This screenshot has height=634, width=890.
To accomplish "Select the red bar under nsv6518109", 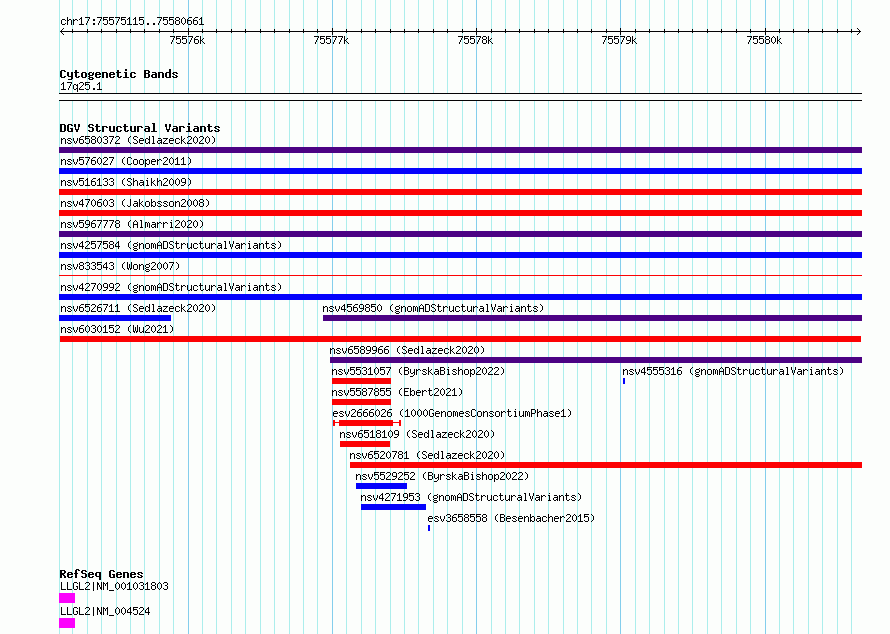I will 365,444.
